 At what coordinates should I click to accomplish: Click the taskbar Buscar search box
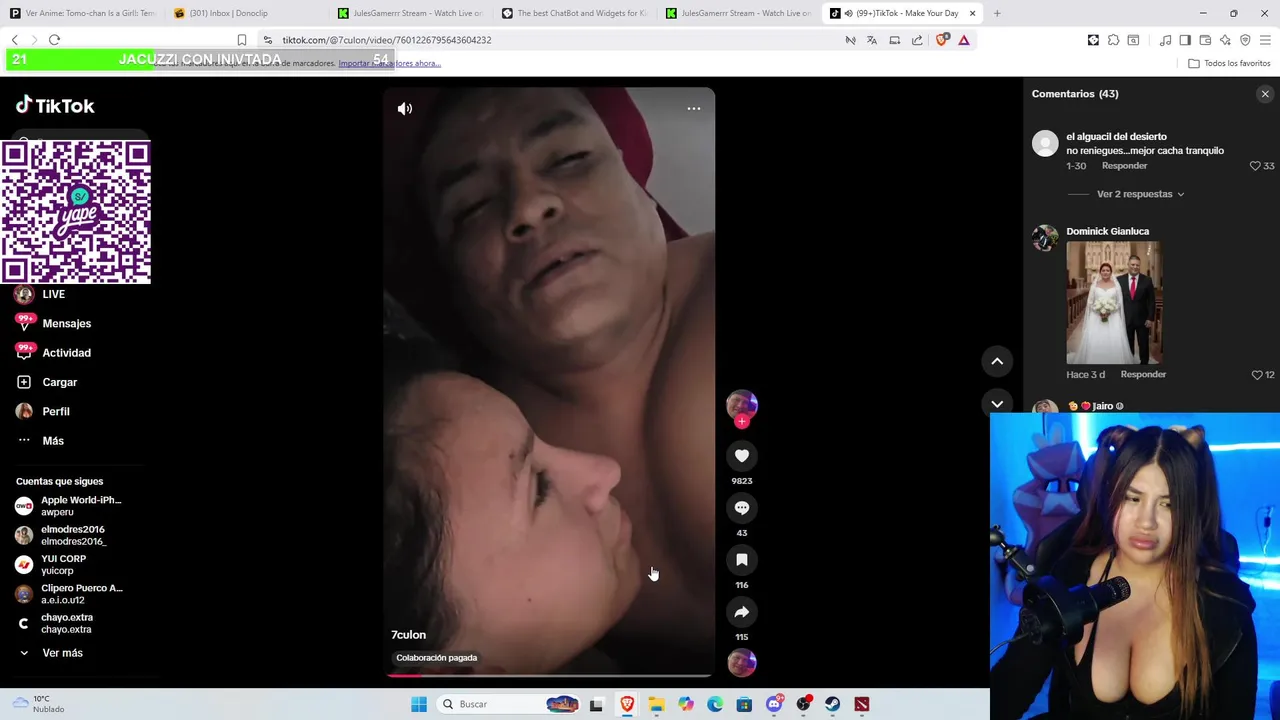pos(510,704)
